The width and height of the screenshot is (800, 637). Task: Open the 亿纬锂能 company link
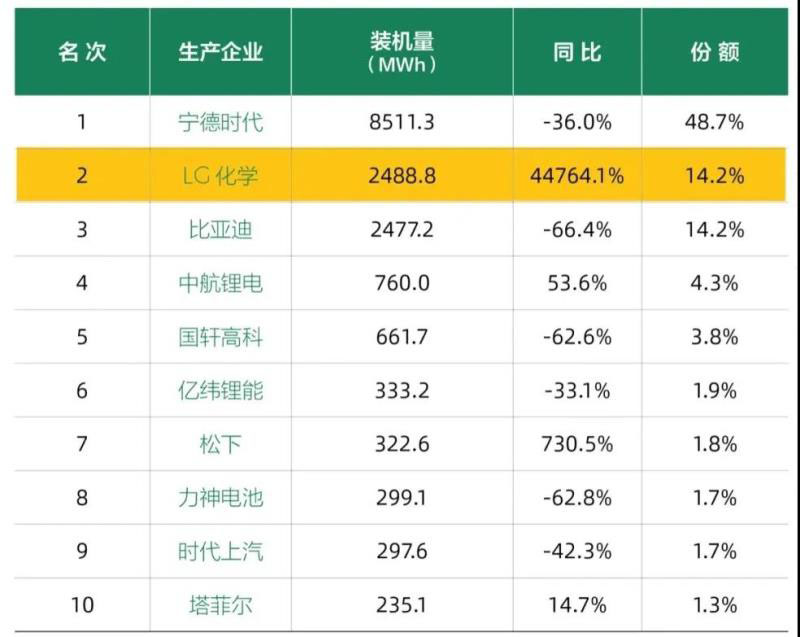220,390
